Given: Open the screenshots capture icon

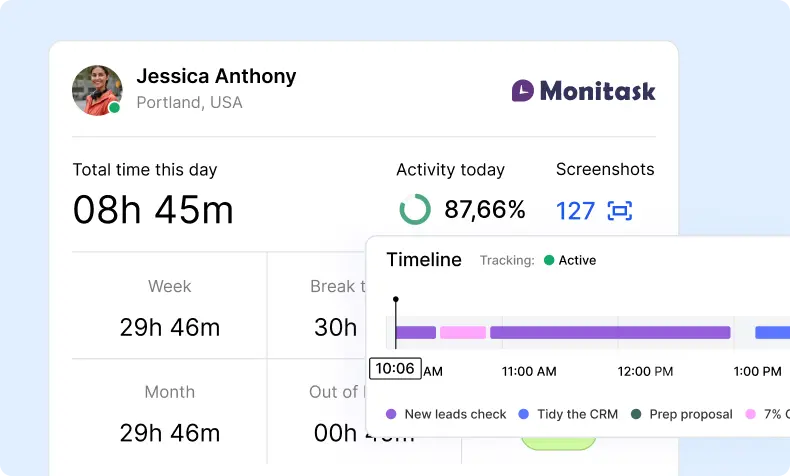Looking at the screenshot, I should (620, 211).
